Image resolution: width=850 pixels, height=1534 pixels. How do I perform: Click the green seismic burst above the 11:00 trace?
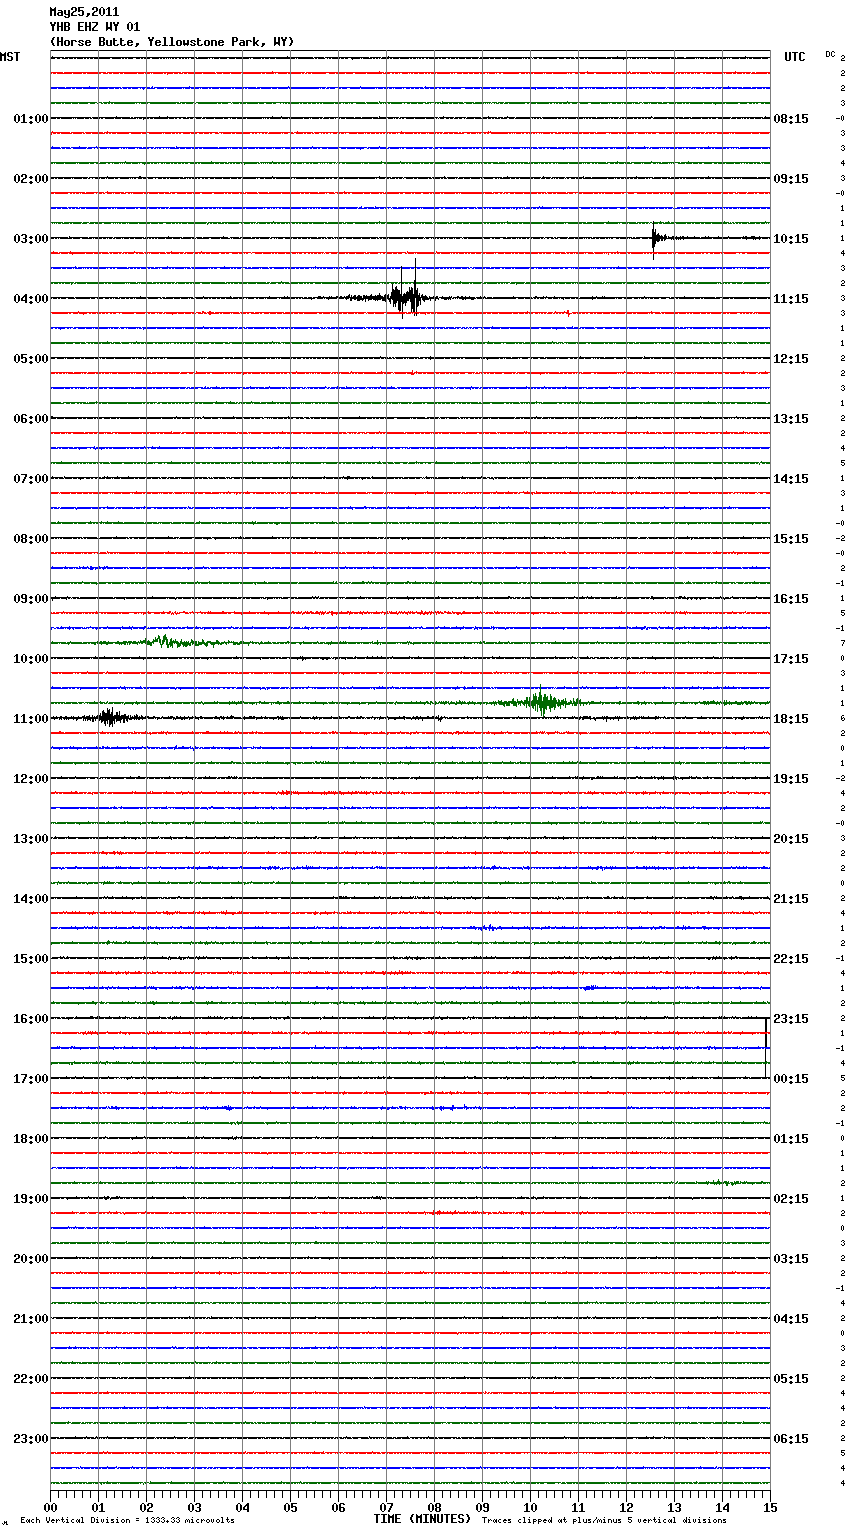pos(540,702)
